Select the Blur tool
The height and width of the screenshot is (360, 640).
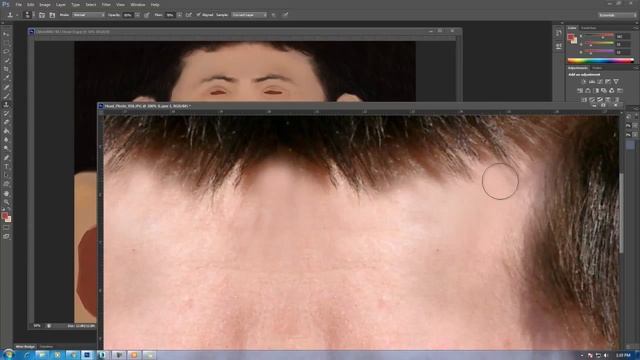pyautogui.click(x=6, y=140)
